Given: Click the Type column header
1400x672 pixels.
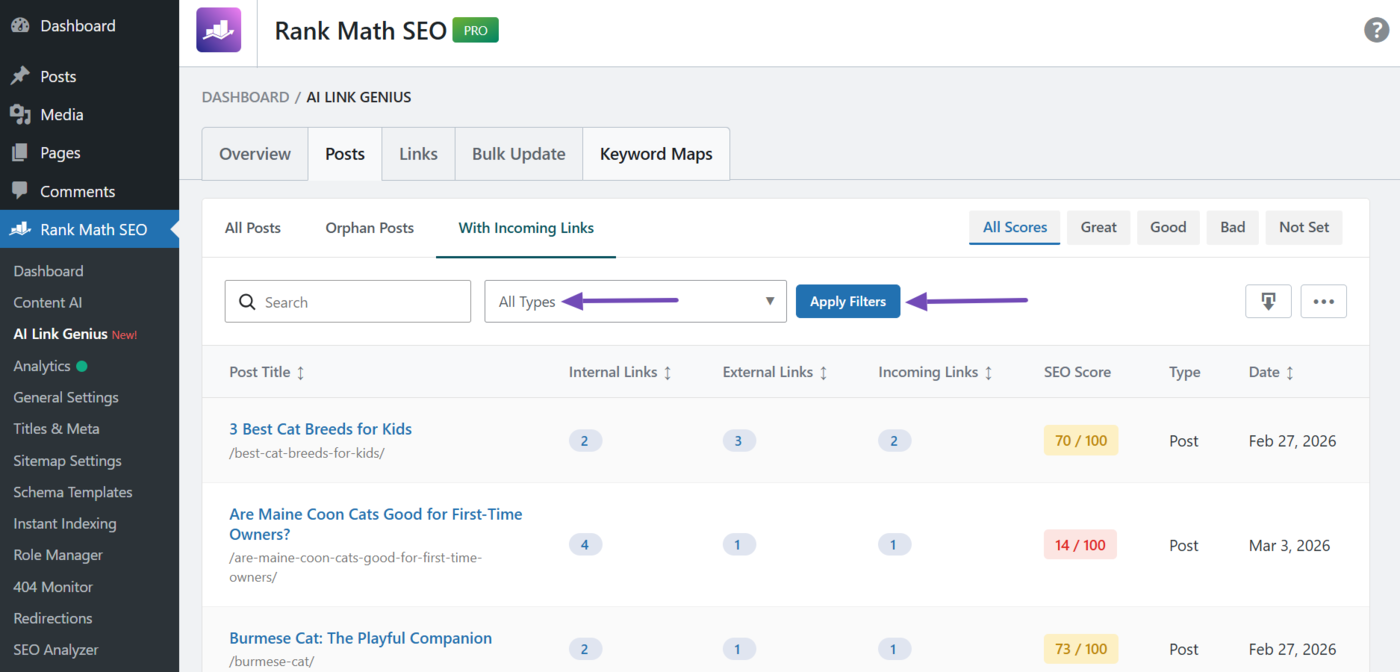Looking at the screenshot, I should [x=1185, y=372].
